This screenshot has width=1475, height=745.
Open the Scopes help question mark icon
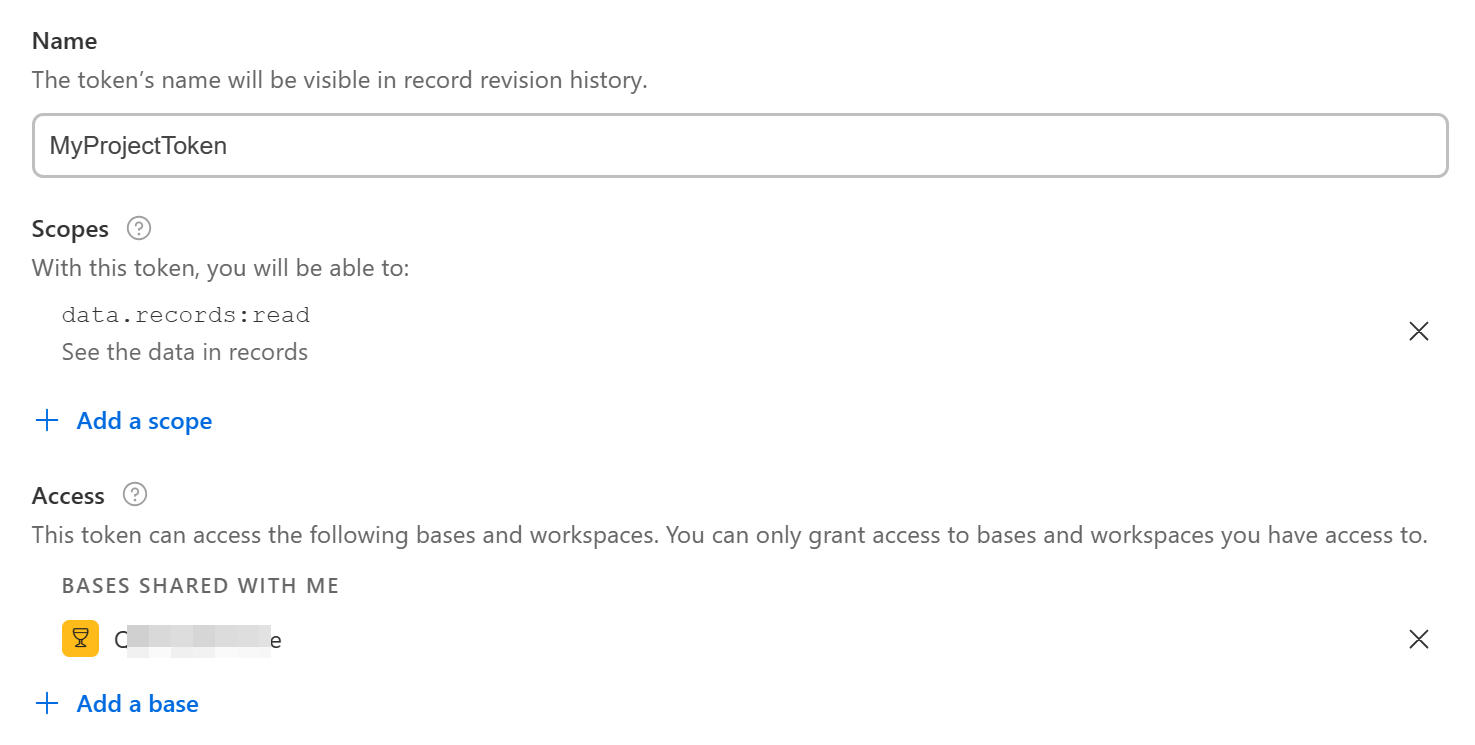point(139,229)
